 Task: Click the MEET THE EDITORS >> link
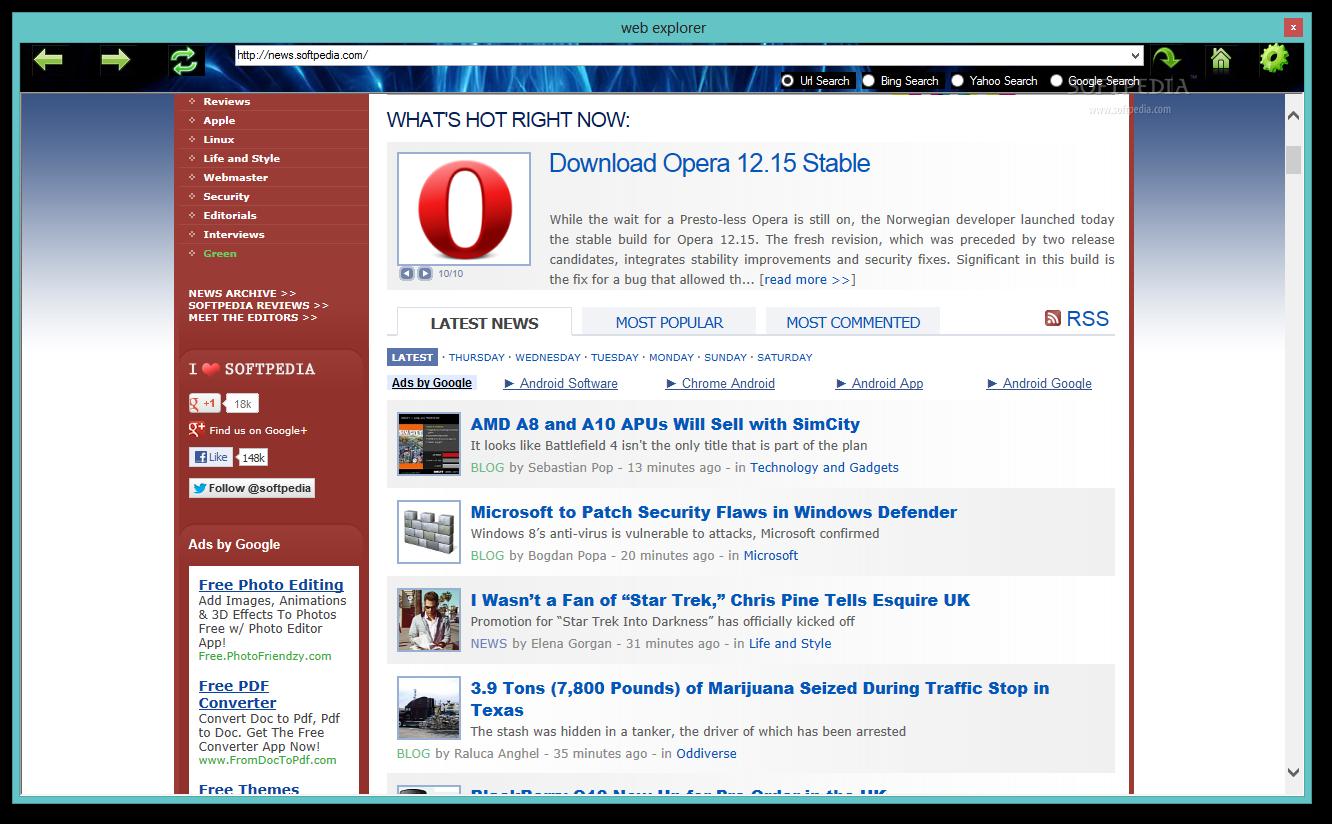click(x=253, y=318)
